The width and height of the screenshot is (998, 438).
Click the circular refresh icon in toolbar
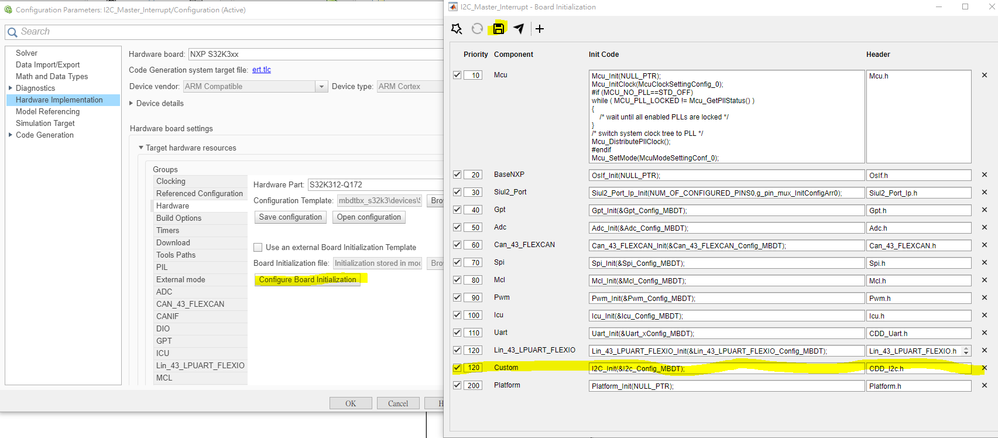point(477,29)
